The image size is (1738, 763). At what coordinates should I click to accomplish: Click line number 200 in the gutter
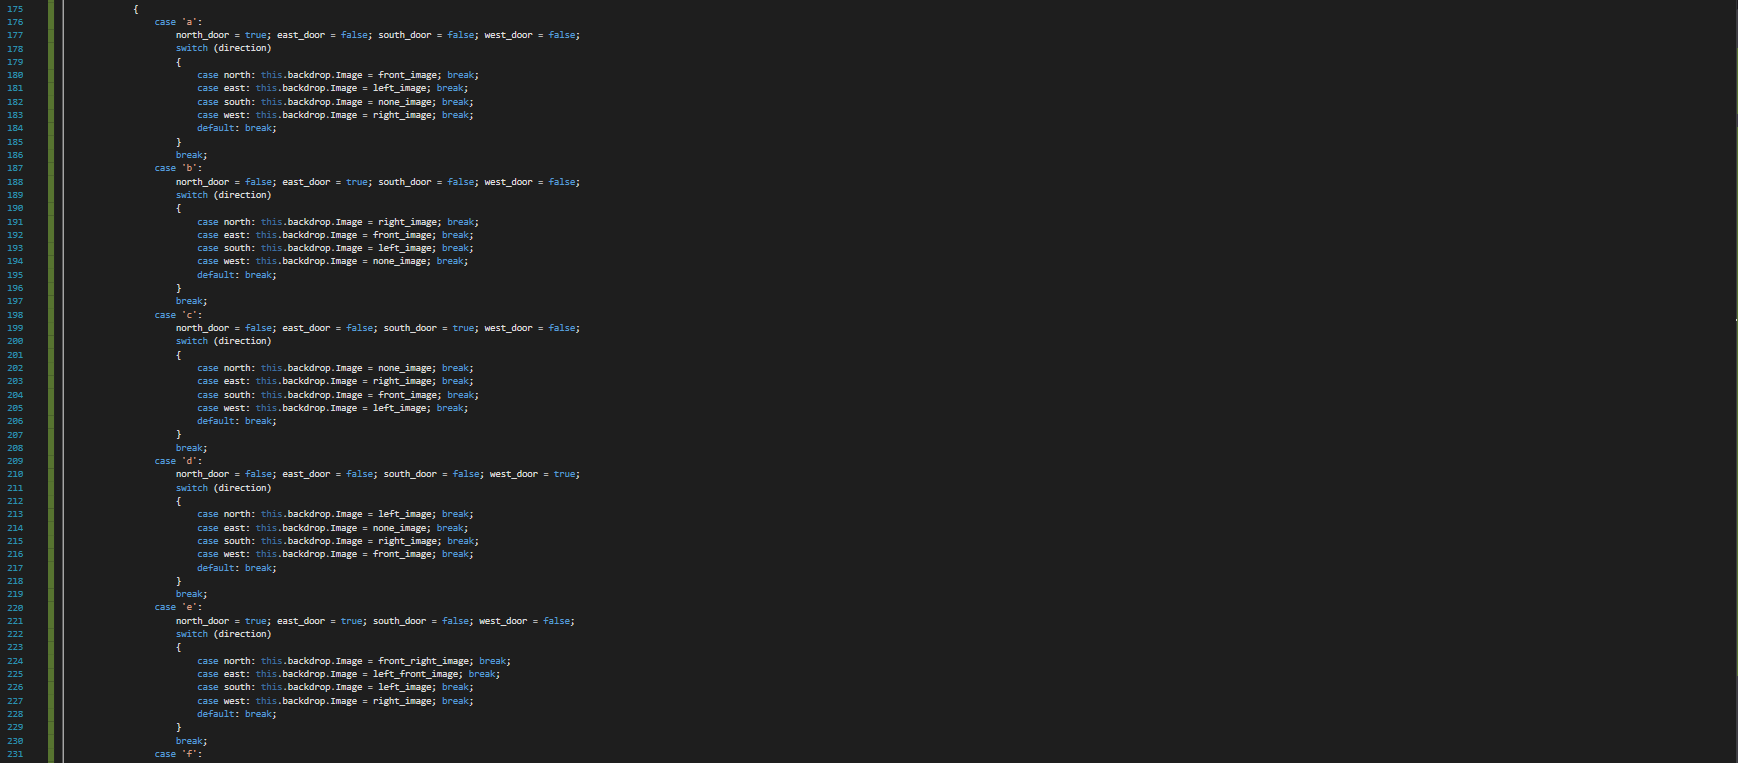(15, 341)
